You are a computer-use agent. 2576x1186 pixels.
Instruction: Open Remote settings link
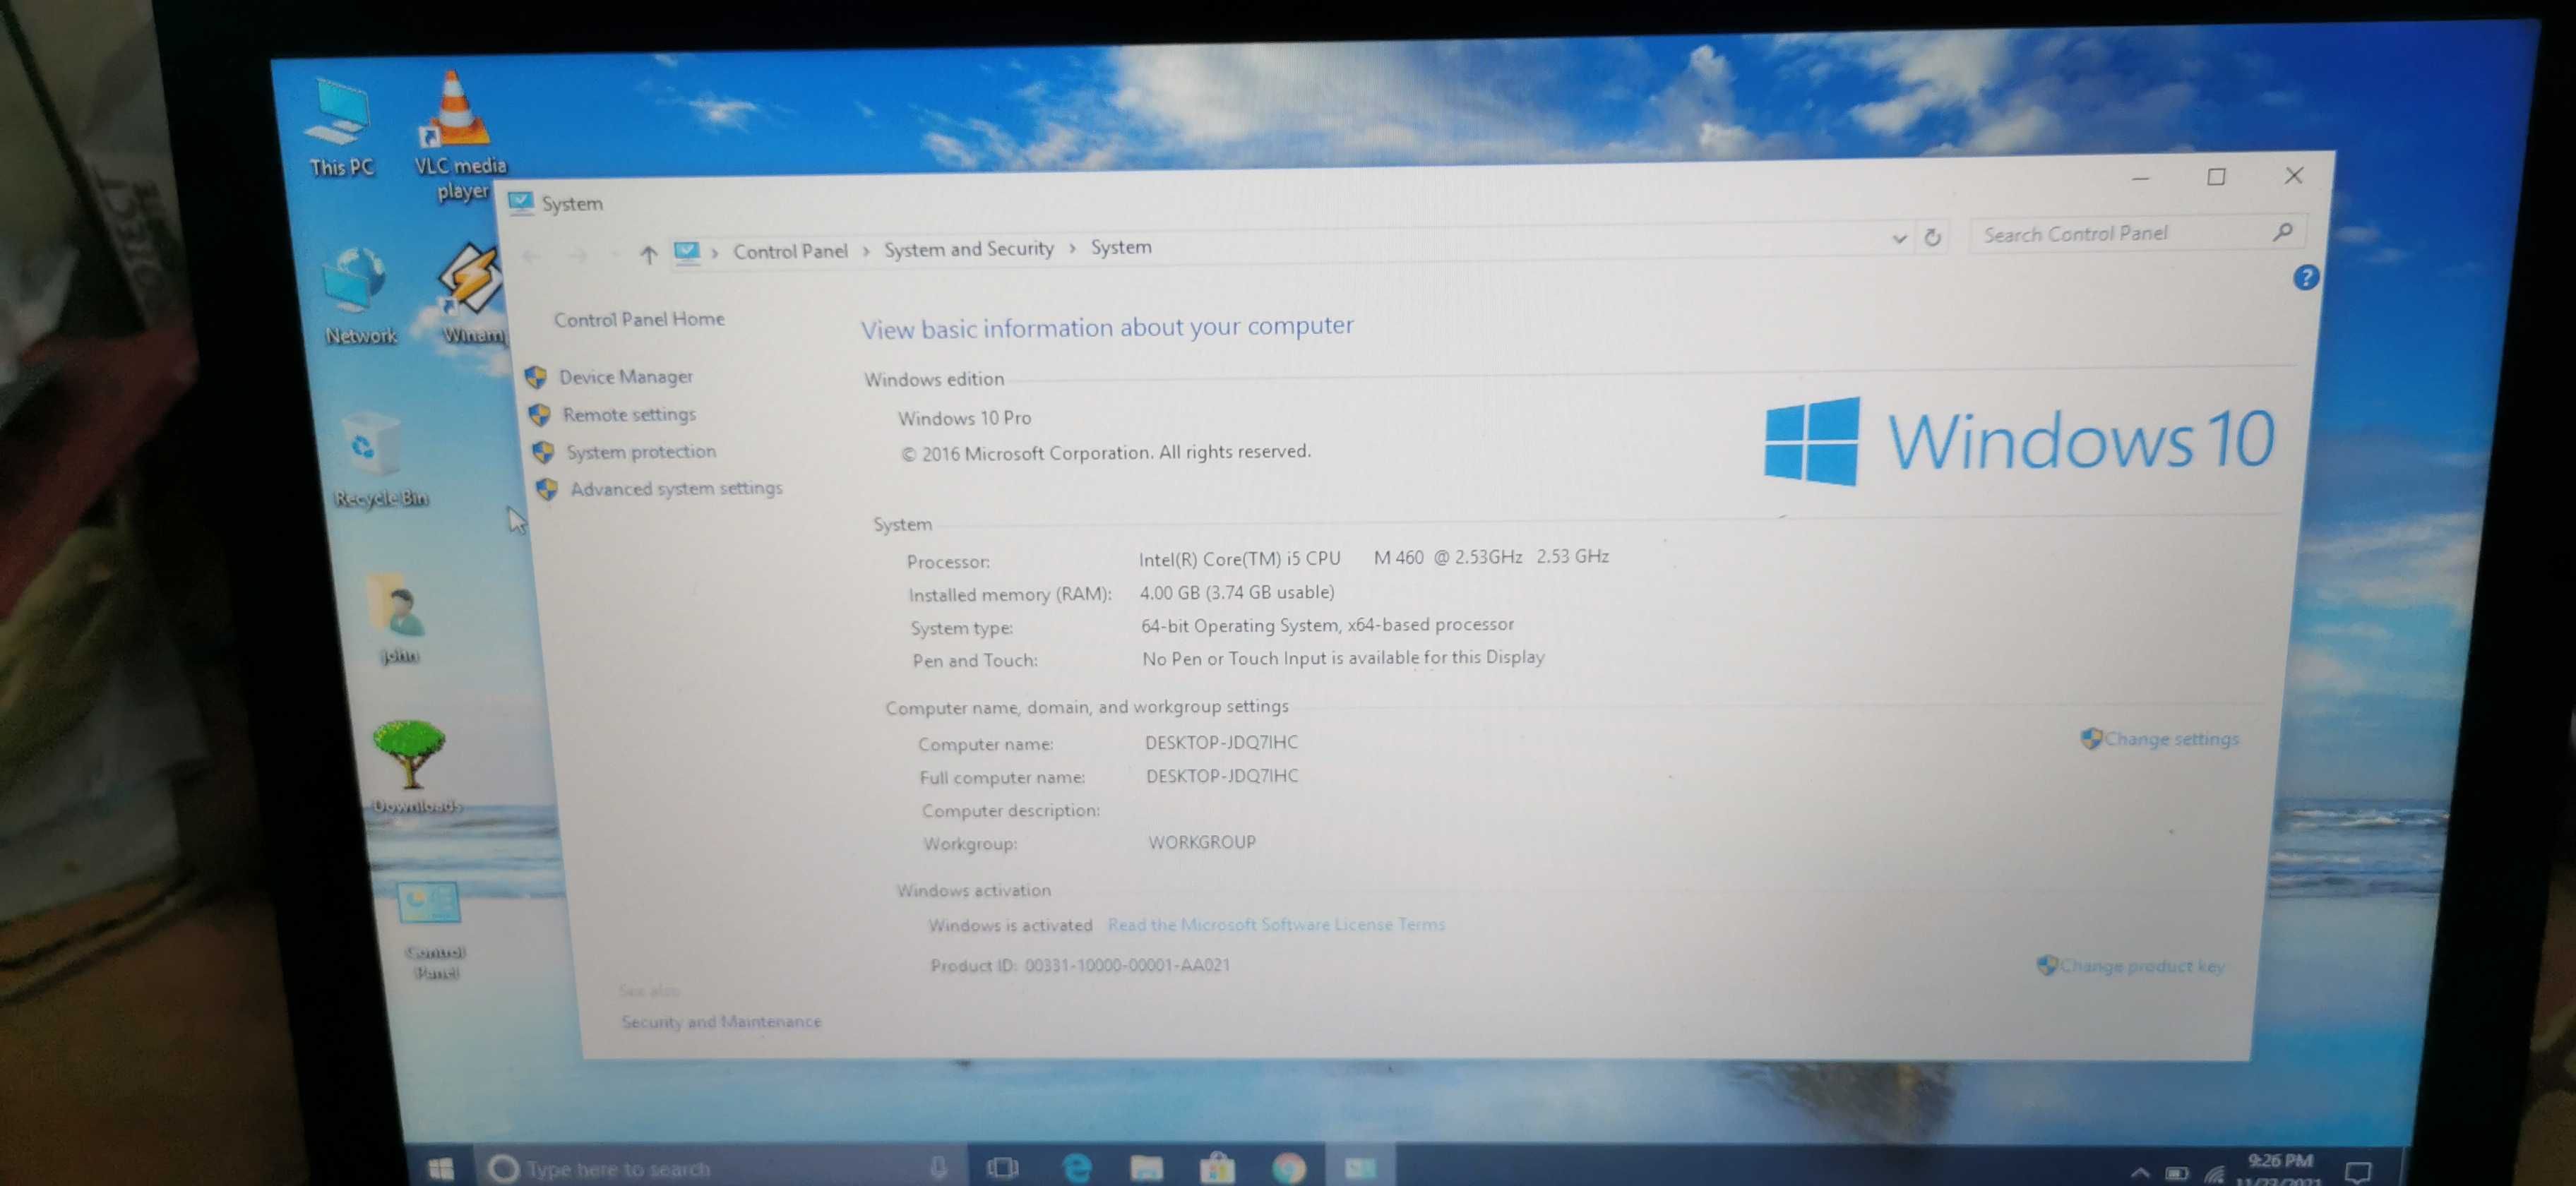point(629,414)
